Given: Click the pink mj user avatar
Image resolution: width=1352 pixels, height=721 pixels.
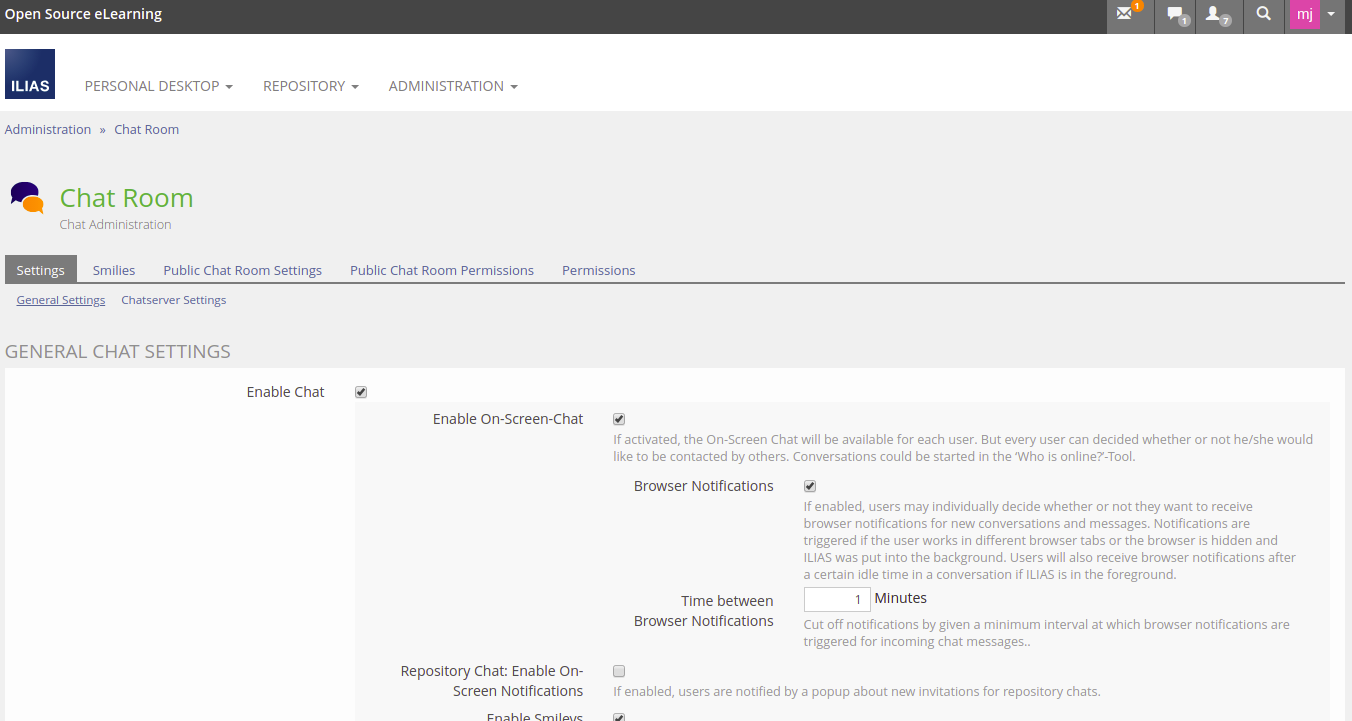Looking at the screenshot, I should click(1304, 15).
